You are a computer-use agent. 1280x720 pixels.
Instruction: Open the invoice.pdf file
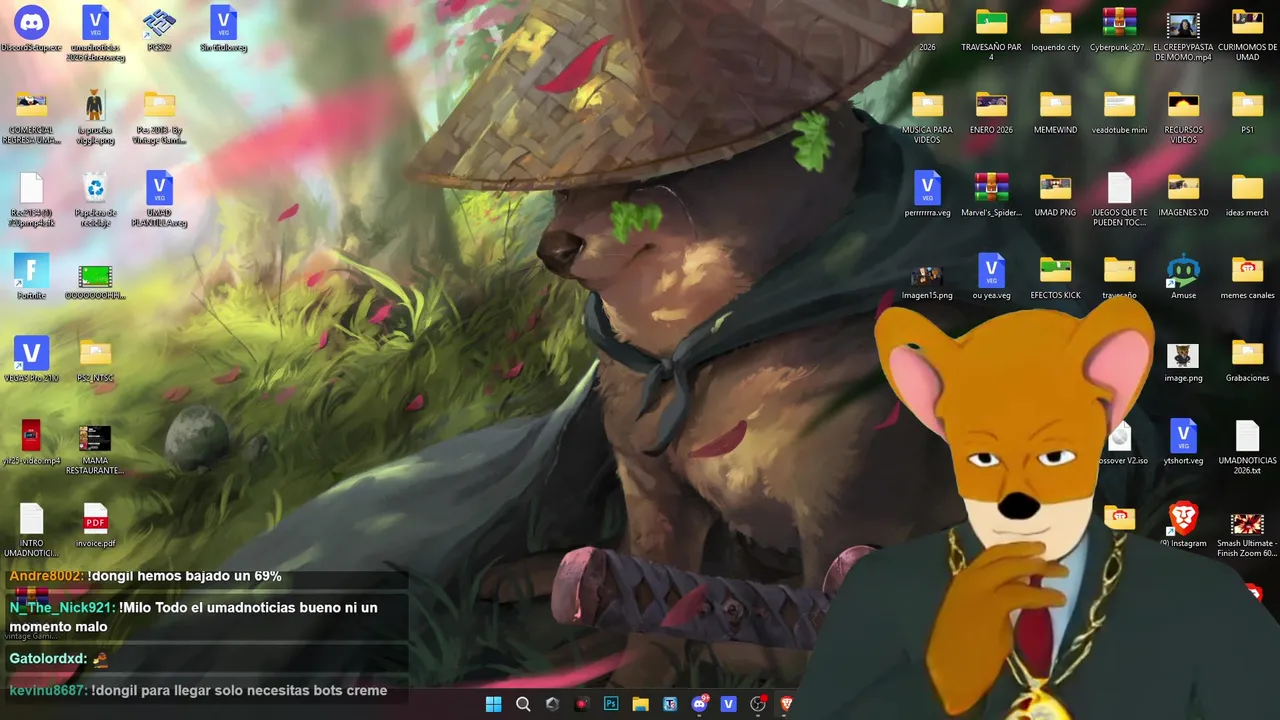(95, 525)
